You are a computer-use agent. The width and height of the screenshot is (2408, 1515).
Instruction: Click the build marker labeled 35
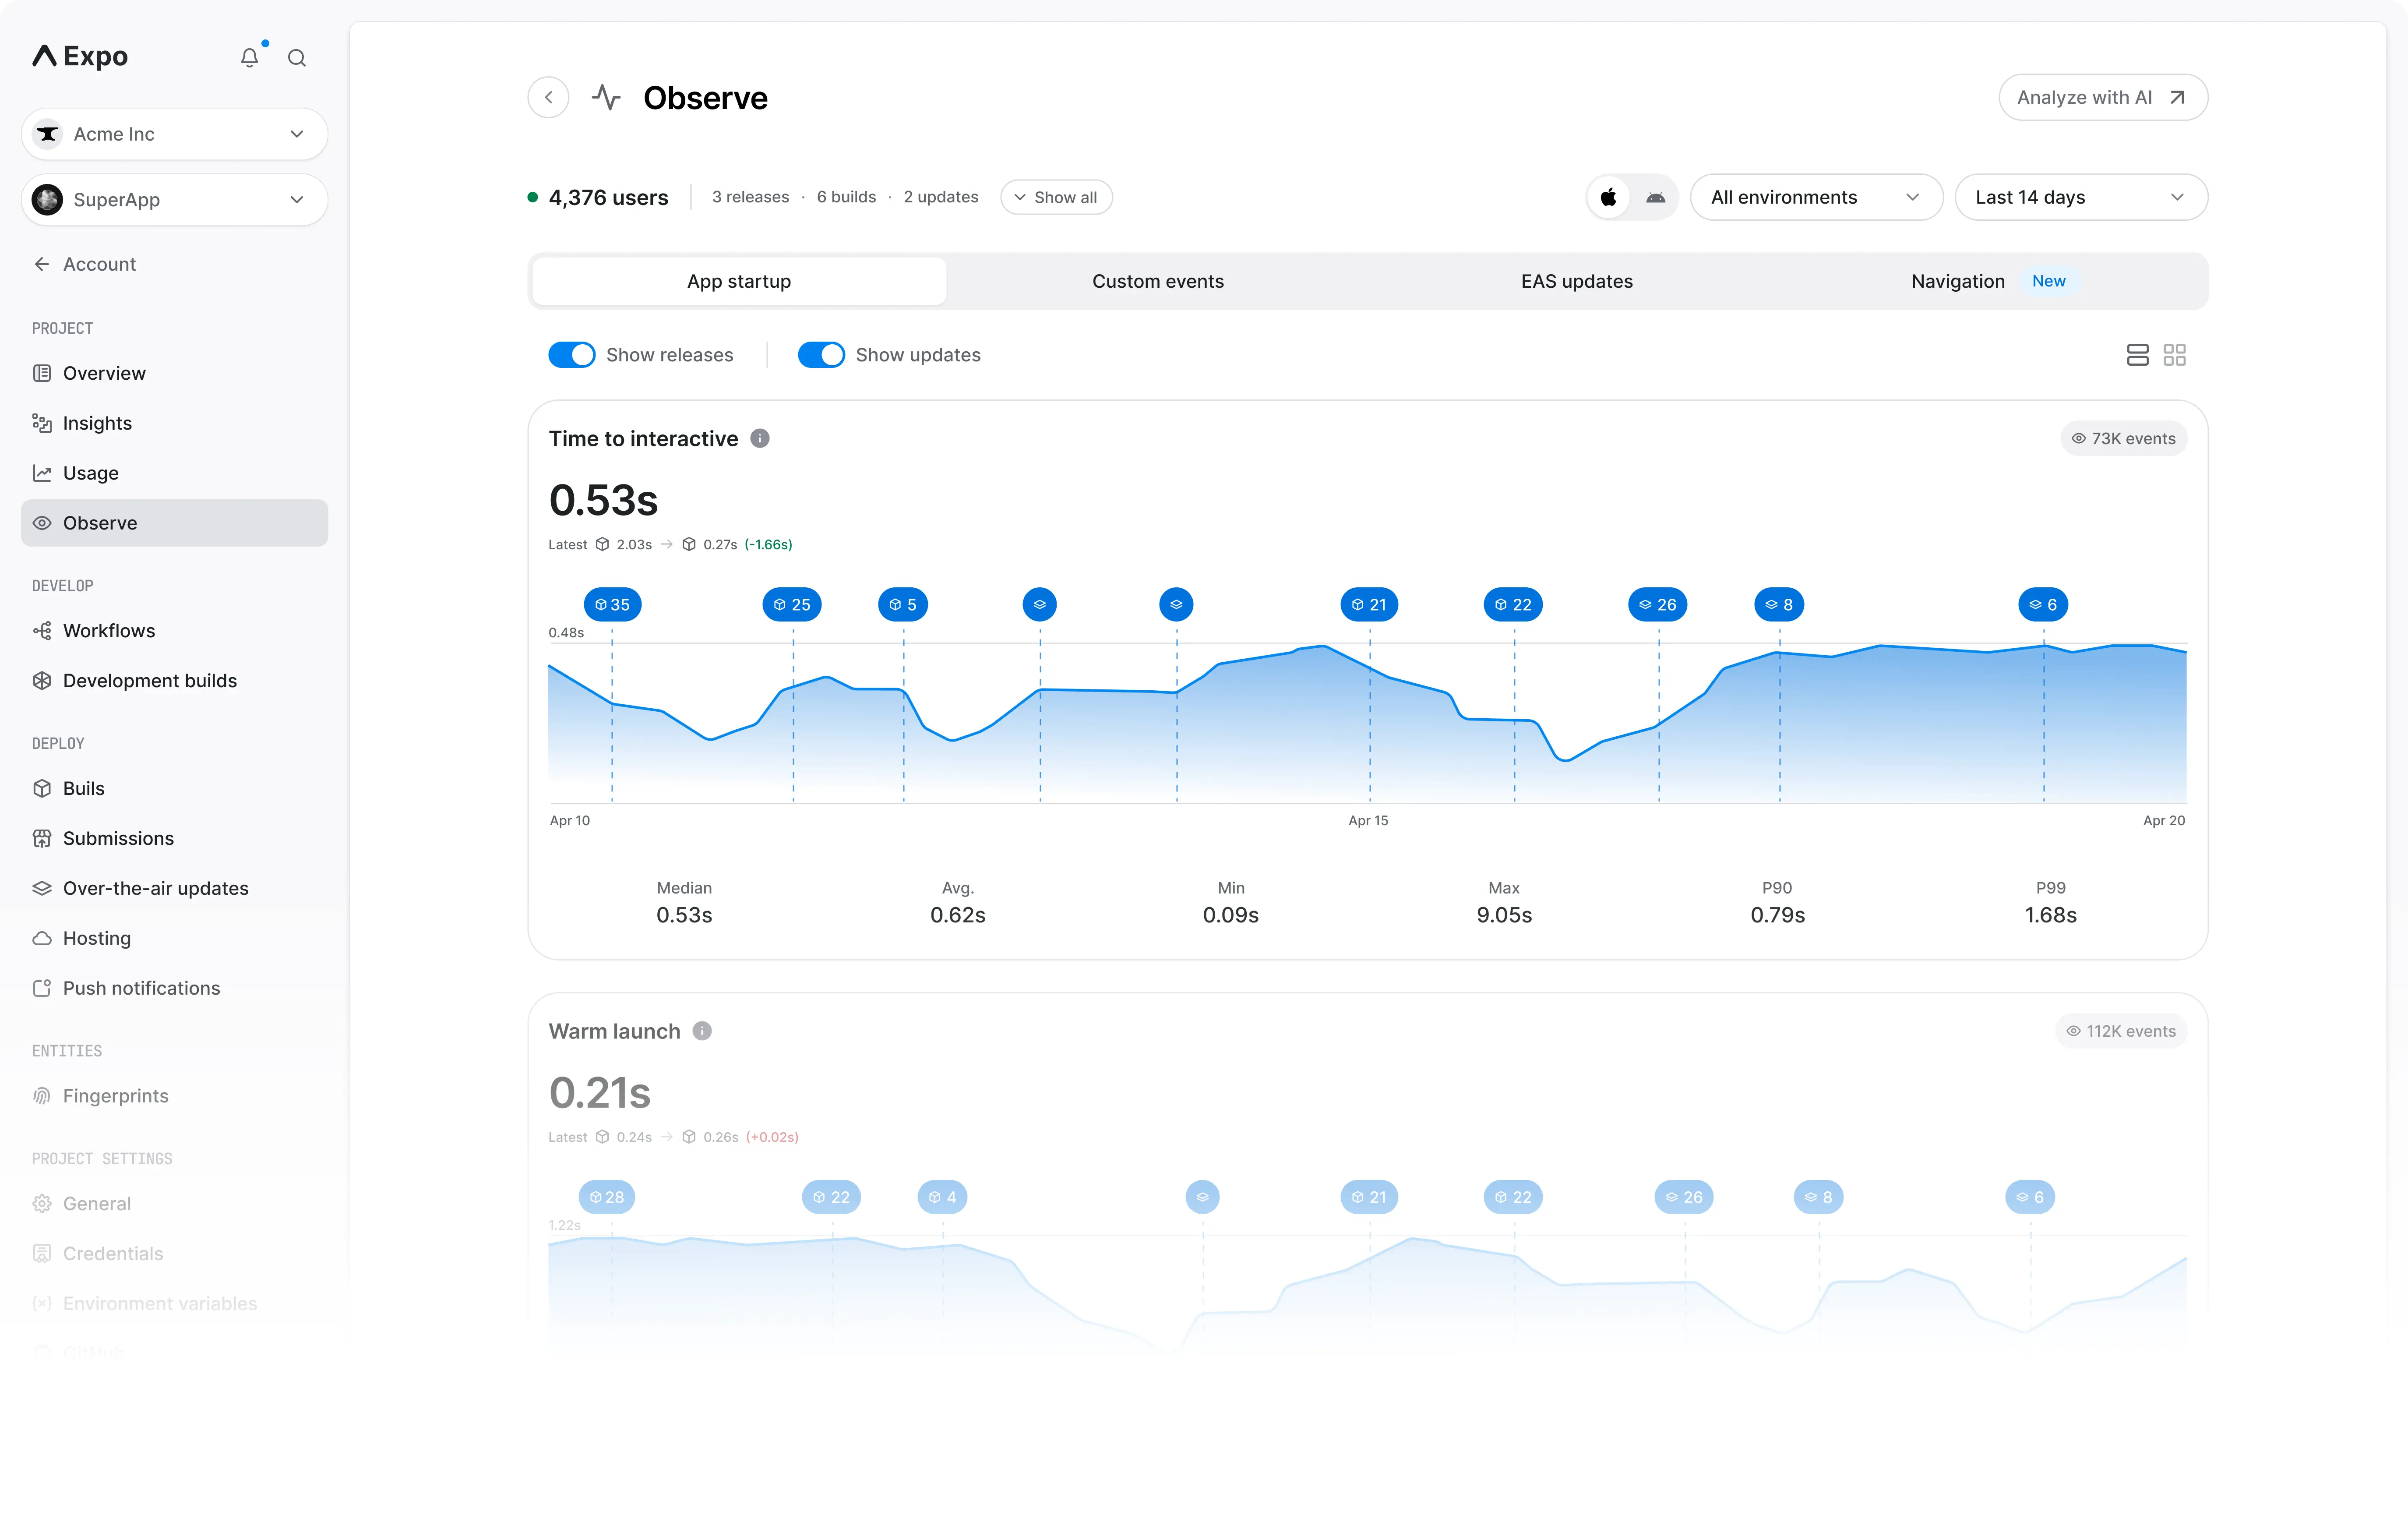click(x=612, y=604)
